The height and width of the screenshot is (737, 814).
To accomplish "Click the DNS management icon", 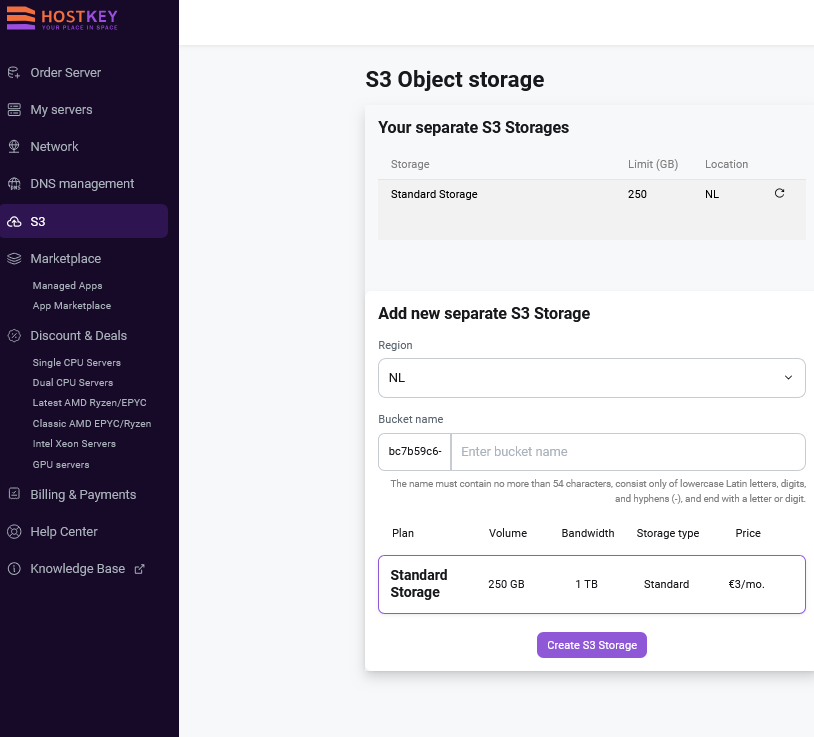I will [x=14, y=184].
